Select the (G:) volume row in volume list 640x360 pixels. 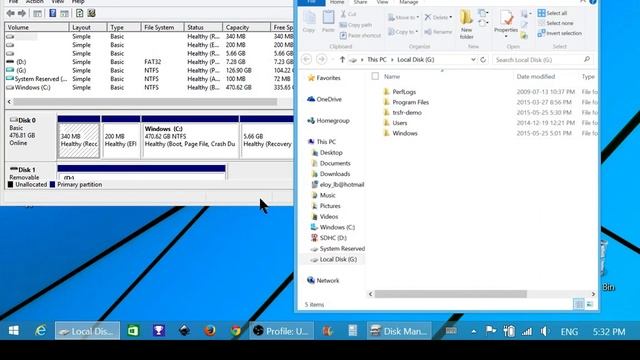point(149,71)
